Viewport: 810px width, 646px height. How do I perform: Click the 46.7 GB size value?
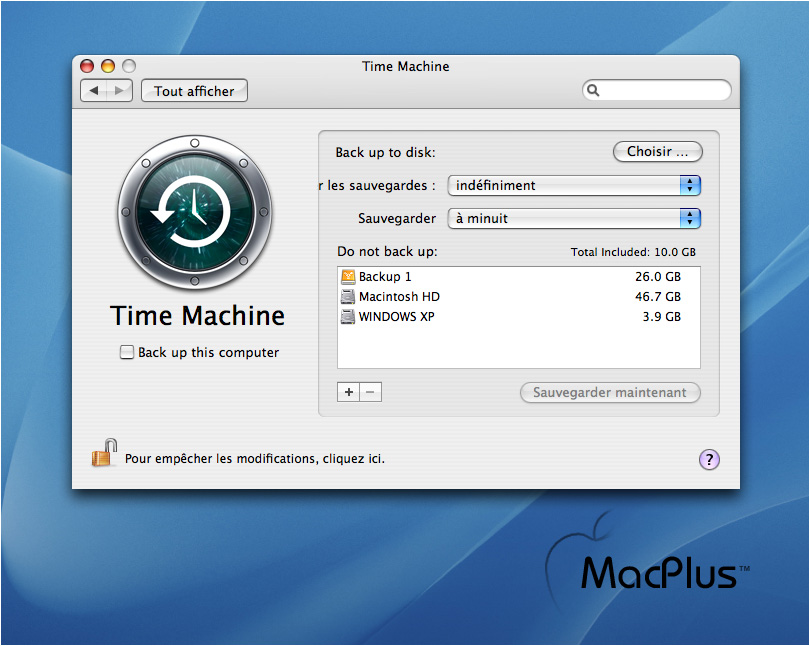click(x=658, y=297)
